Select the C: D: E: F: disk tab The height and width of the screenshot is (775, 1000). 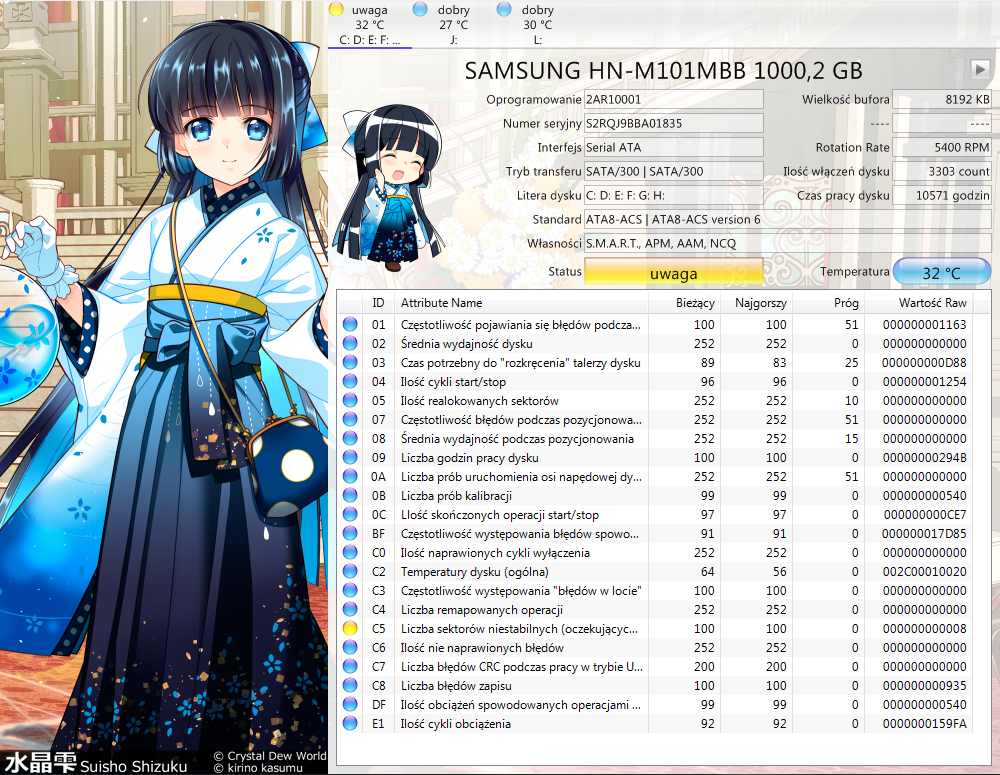click(x=370, y=25)
